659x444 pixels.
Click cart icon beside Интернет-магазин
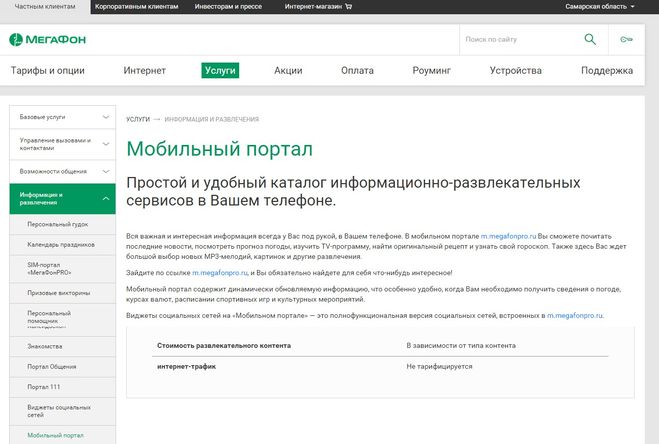(348, 6)
